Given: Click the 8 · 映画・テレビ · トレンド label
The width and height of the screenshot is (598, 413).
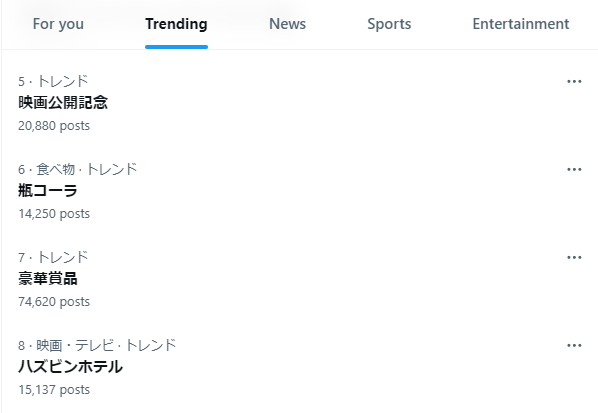Looking at the screenshot, I should [97, 345].
